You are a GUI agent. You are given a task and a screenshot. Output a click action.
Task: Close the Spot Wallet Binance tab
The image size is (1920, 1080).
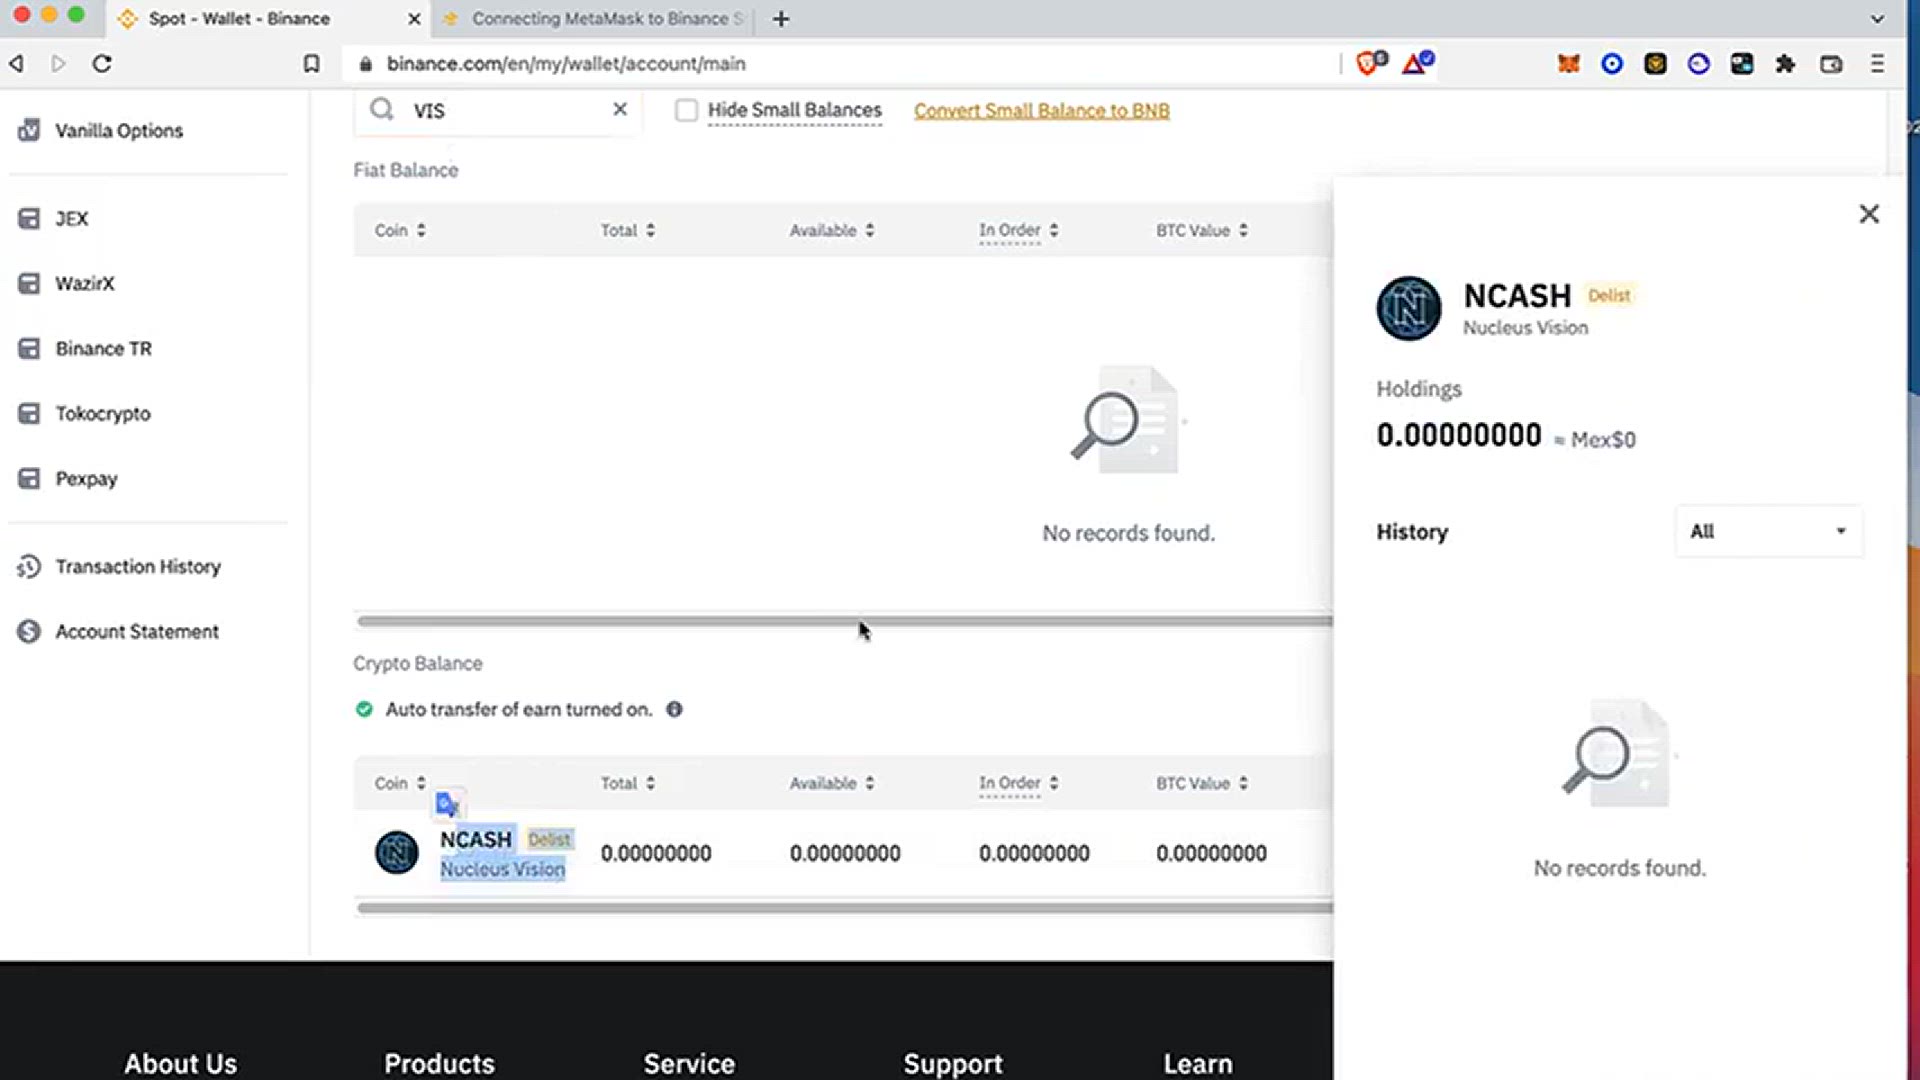tap(414, 19)
